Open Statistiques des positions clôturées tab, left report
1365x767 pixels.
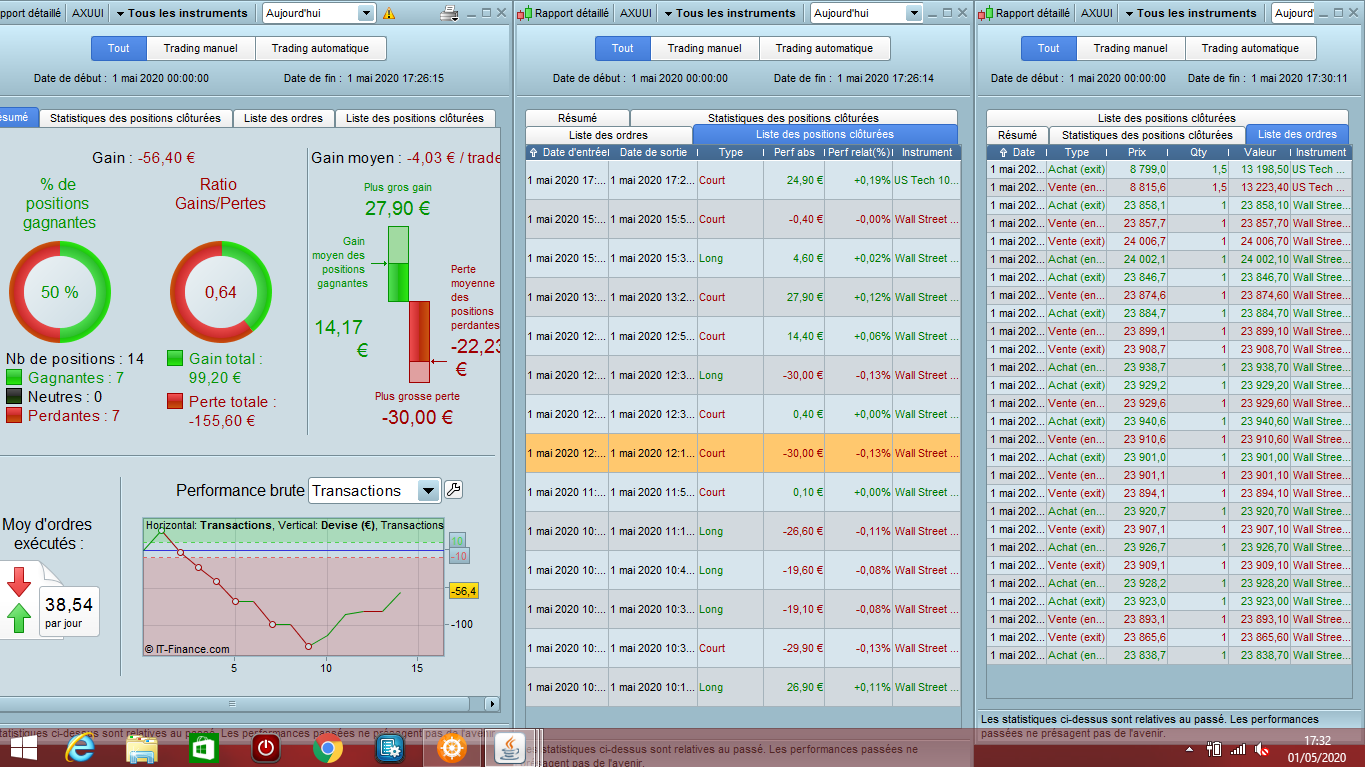[x=135, y=118]
